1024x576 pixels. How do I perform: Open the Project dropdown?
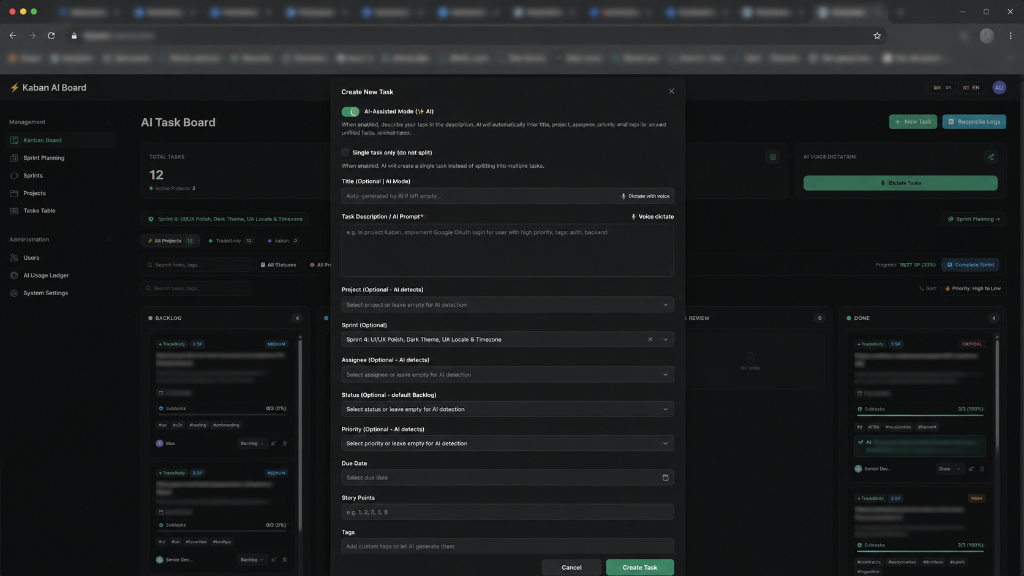507,305
